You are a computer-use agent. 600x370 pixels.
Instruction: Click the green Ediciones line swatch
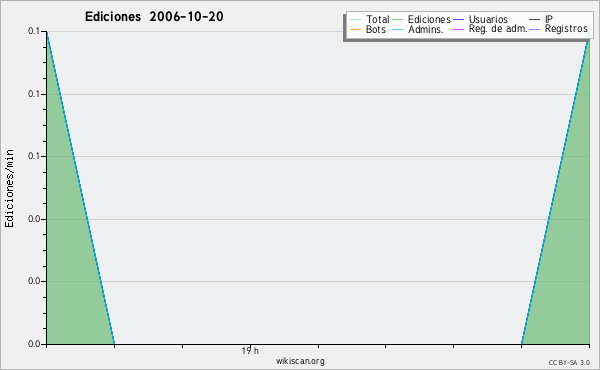click(398, 20)
